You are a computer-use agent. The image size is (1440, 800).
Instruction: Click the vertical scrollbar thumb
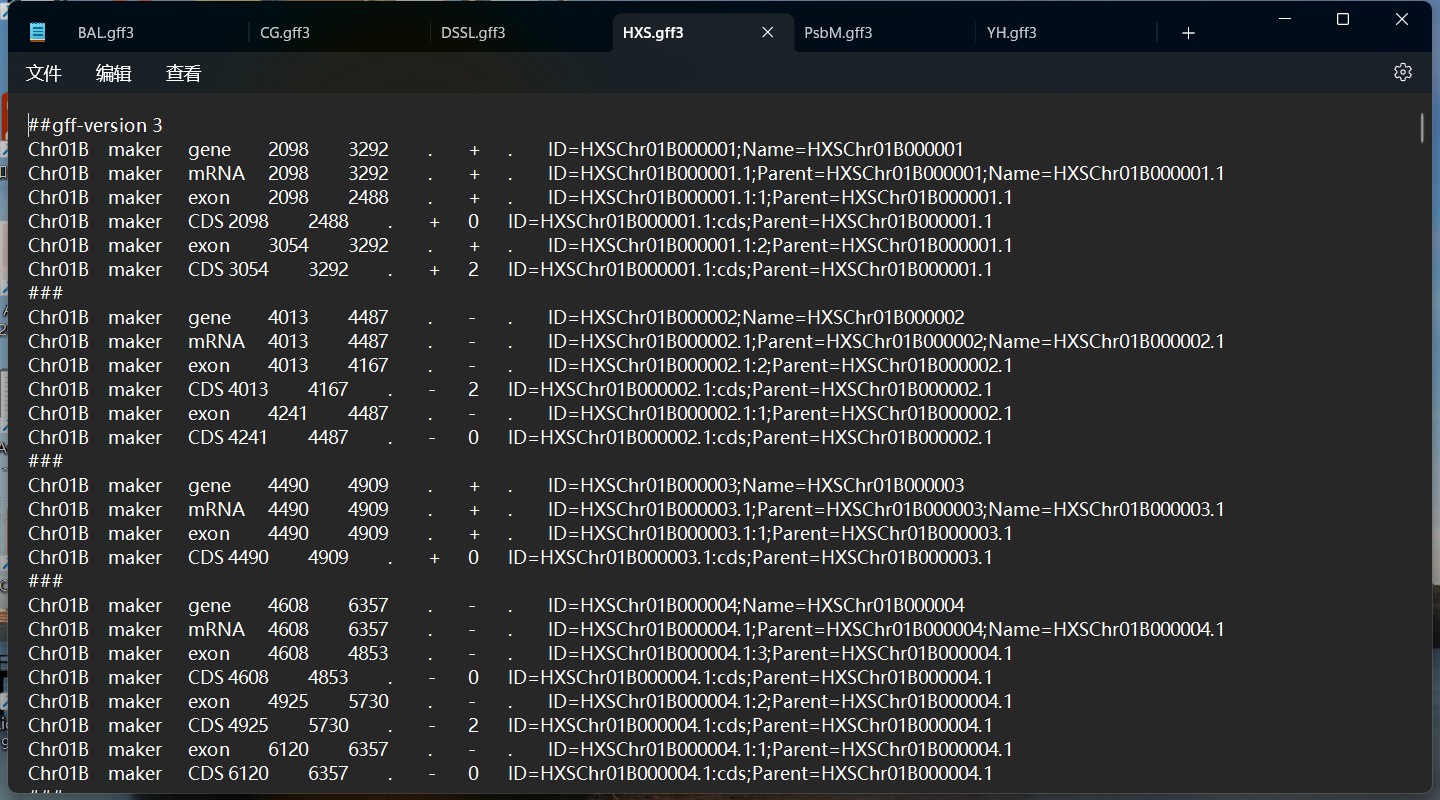point(1422,128)
